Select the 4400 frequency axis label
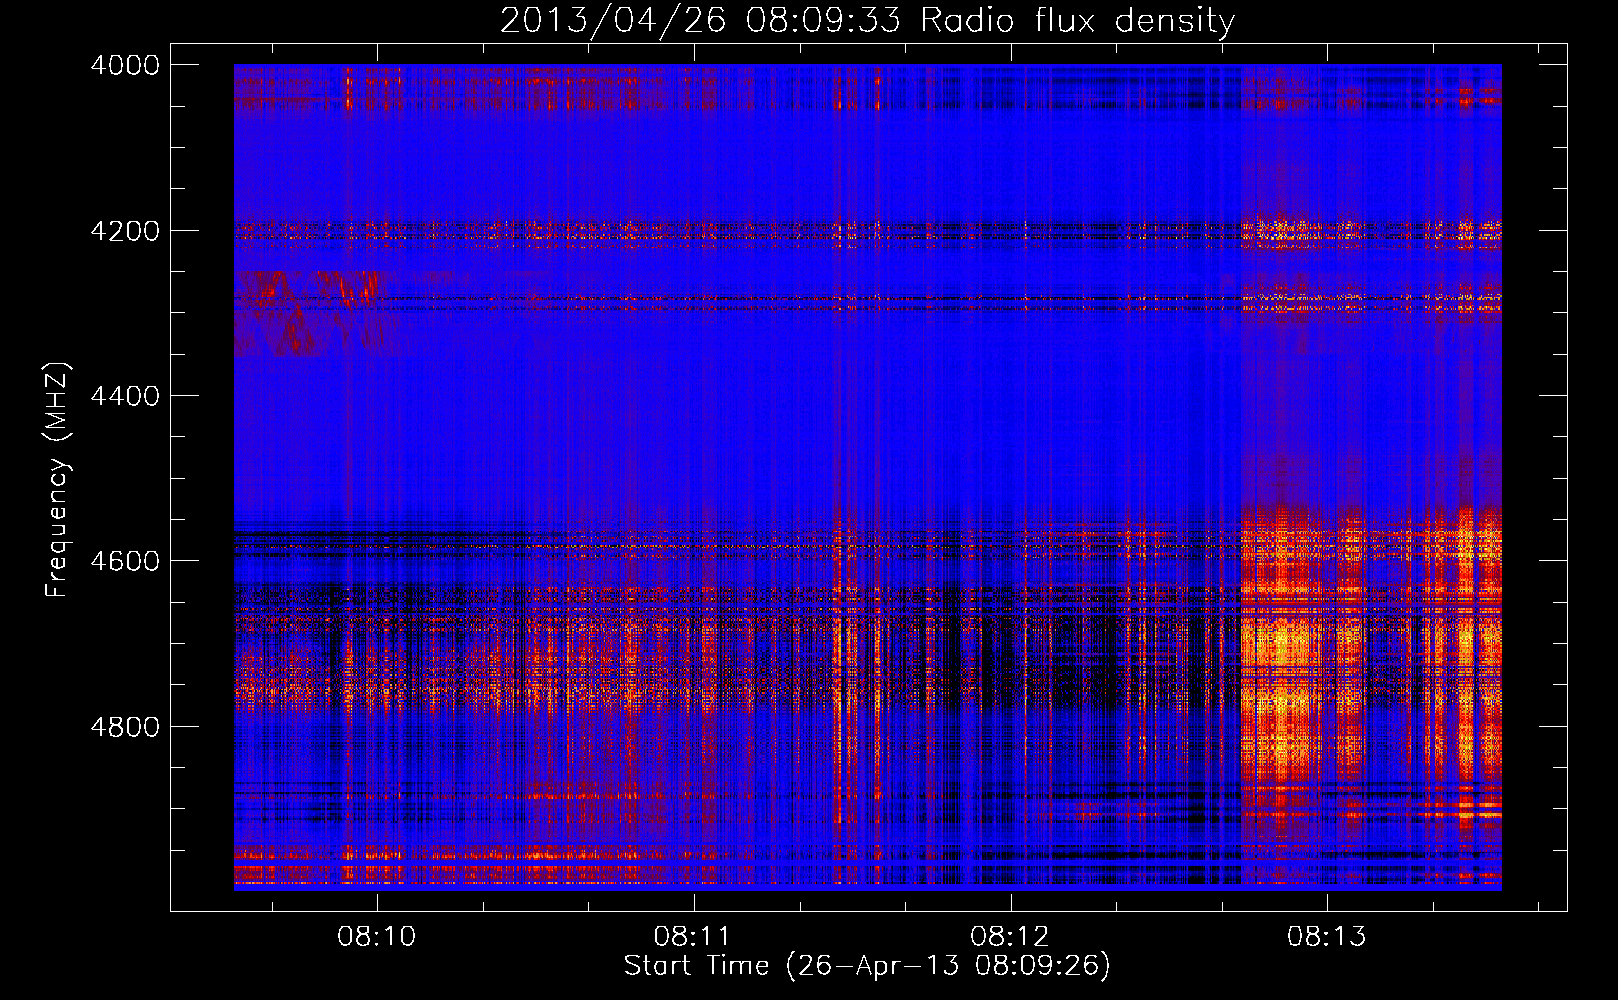Image resolution: width=1618 pixels, height=1000 pixels. [125, 396]
